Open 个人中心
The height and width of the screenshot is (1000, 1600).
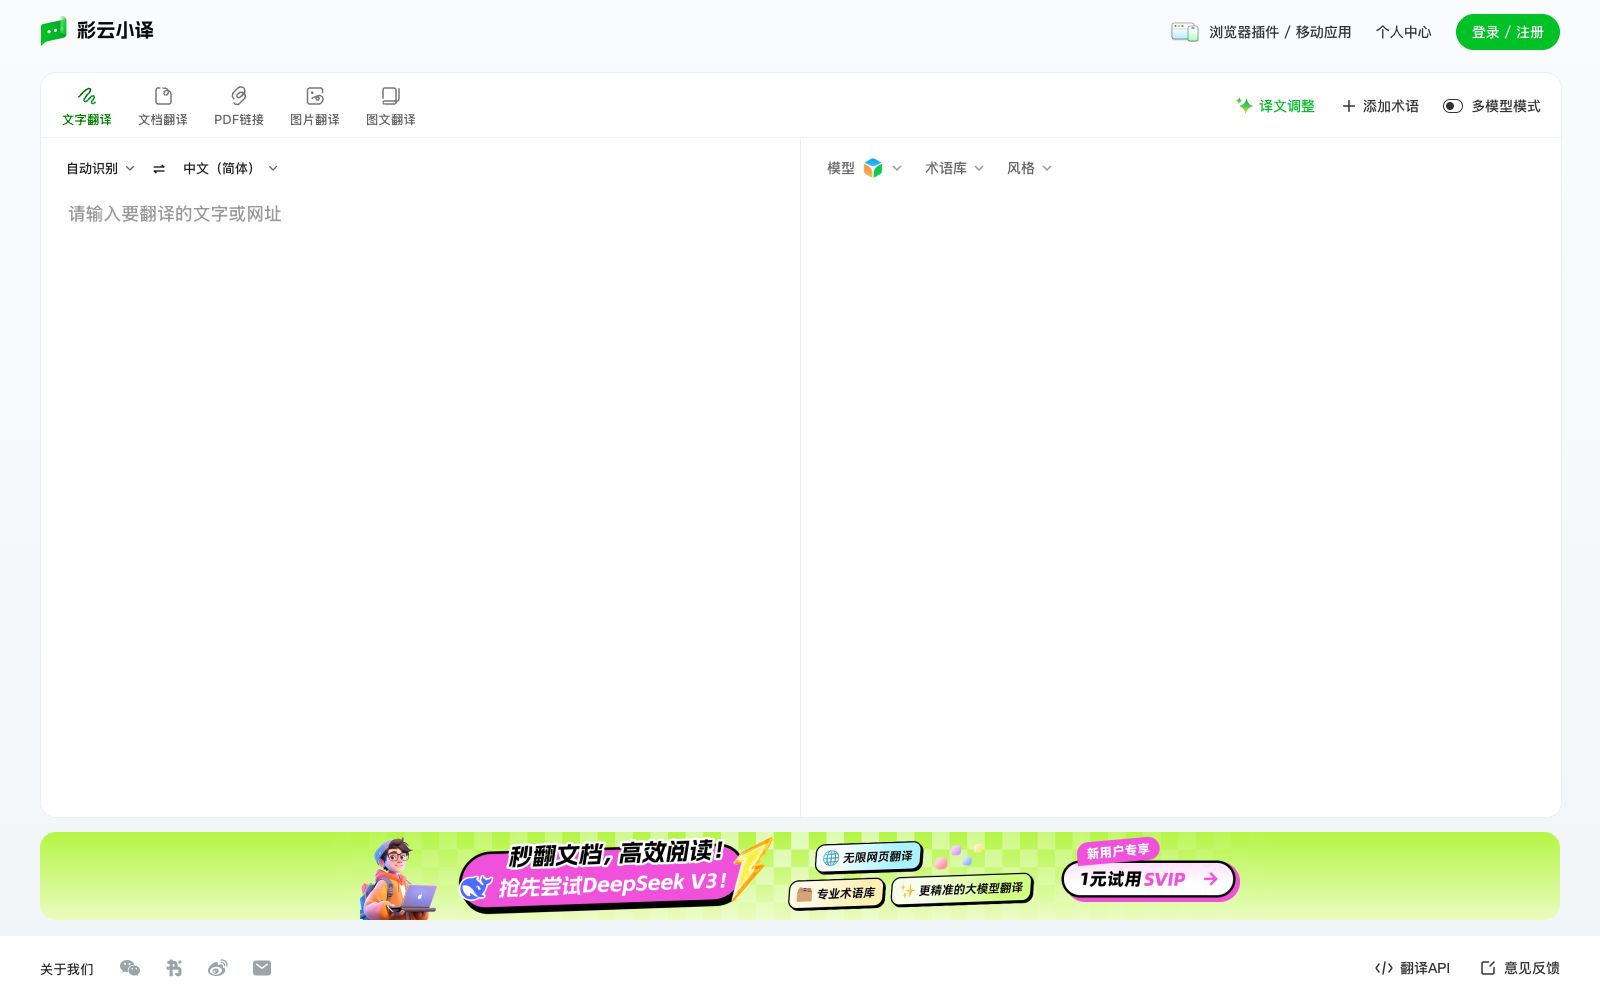pos(1403,32)
